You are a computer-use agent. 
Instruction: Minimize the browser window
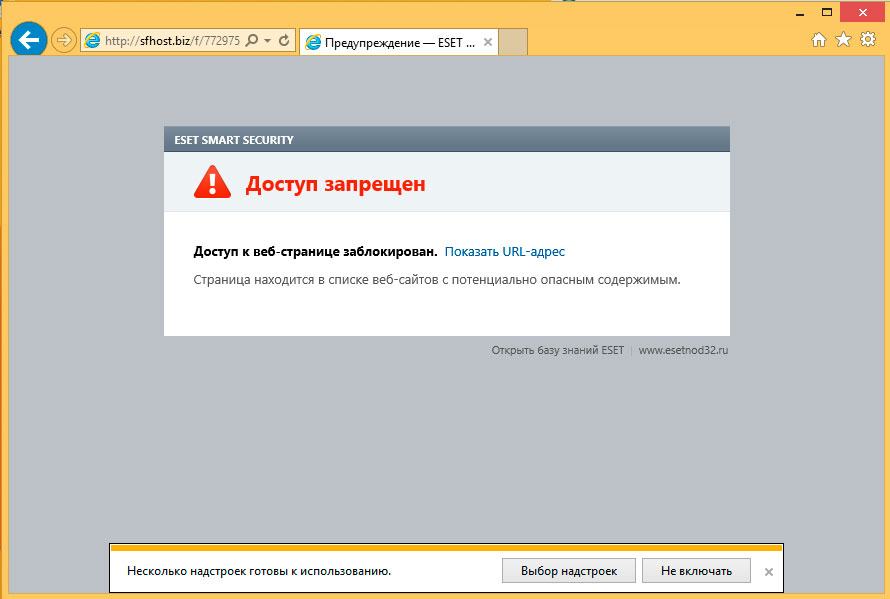(800, 12)
